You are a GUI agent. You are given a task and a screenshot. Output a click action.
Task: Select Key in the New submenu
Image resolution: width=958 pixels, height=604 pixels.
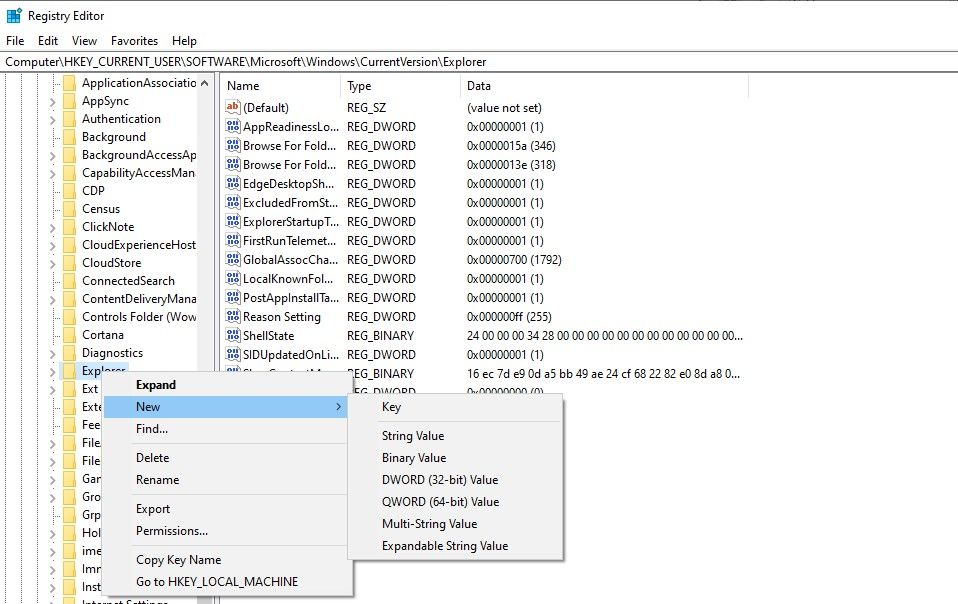(x=391, y=407)
